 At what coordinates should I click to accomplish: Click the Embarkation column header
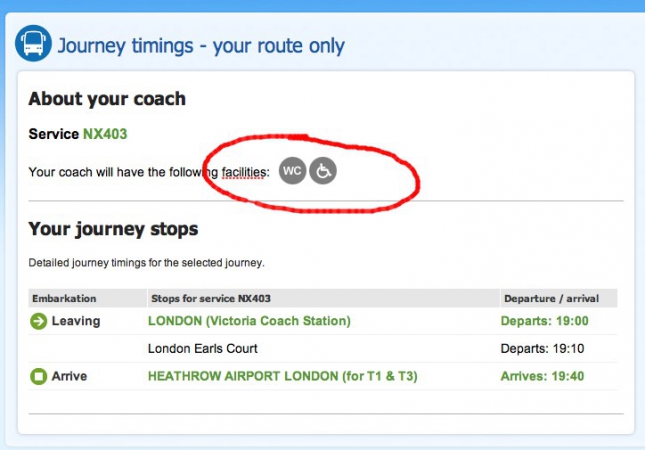[64, 299]
